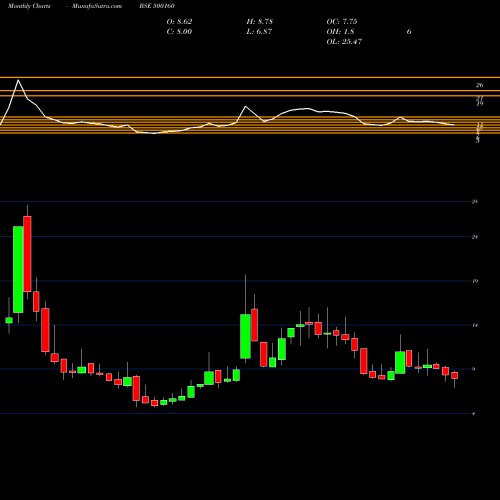Screen dimensions: 500x500
Task: Click the 'MunafaSutra.com' site label
Action: coord(97,6)
